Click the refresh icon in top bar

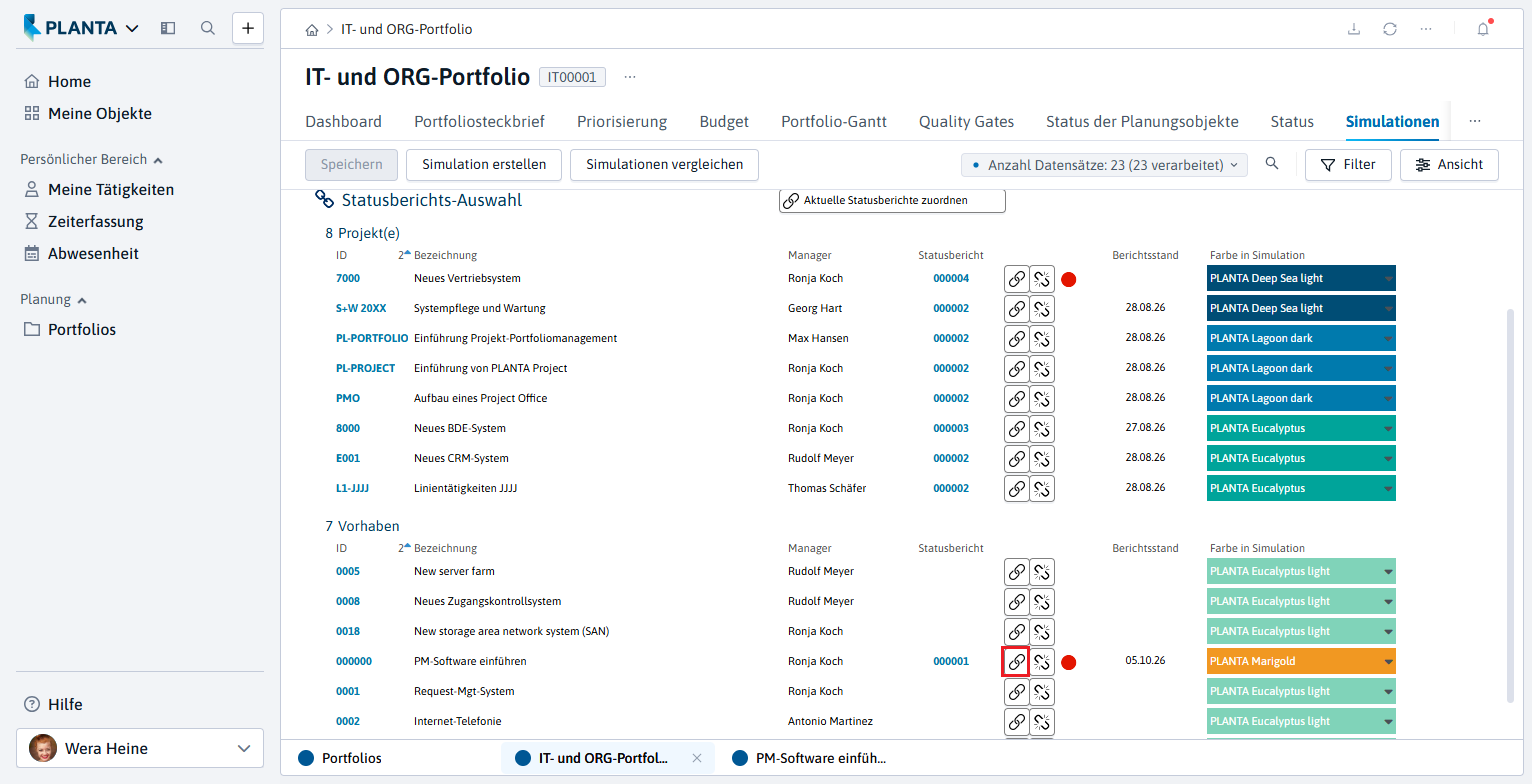click(1390, 29)
